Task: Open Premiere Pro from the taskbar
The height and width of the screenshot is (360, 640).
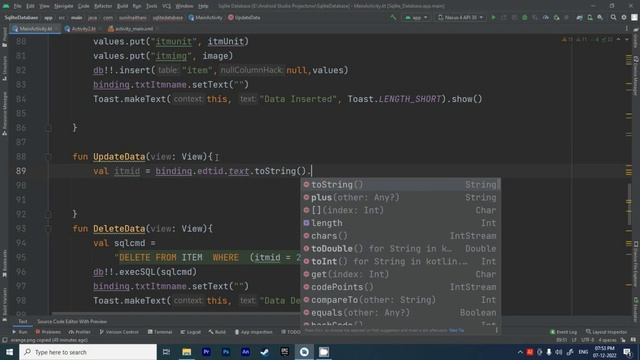Action: (206, 352)
